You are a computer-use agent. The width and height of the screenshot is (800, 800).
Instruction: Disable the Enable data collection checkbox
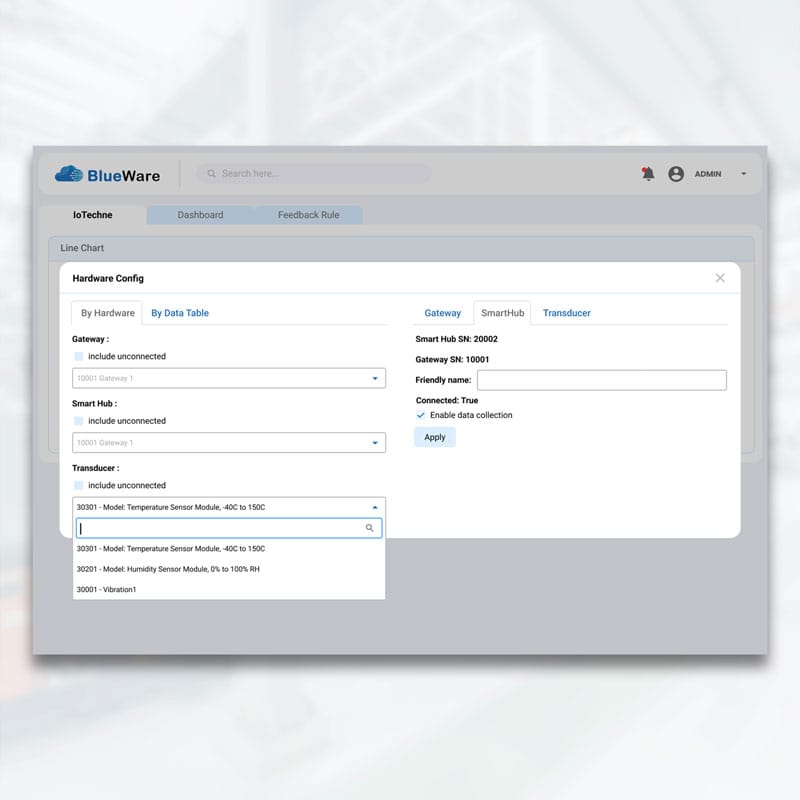421,415
